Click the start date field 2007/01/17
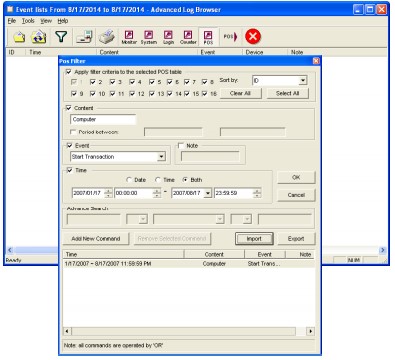The image size is (395, 360). tap(88, 193)
